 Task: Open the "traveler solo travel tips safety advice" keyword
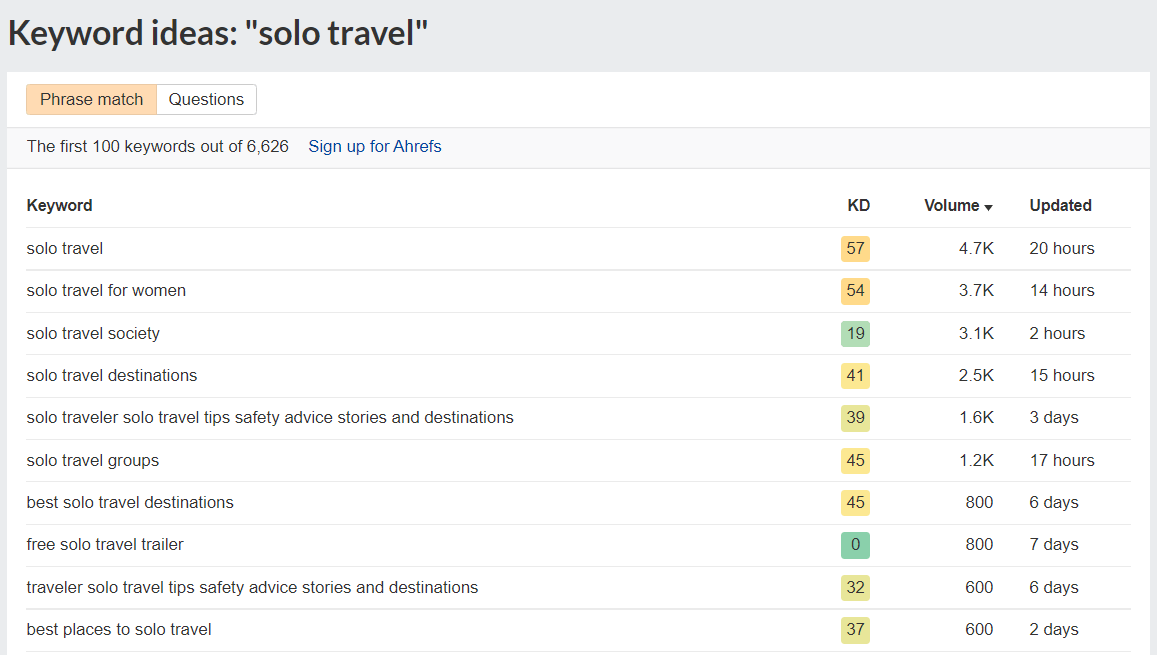pos(252,587)
